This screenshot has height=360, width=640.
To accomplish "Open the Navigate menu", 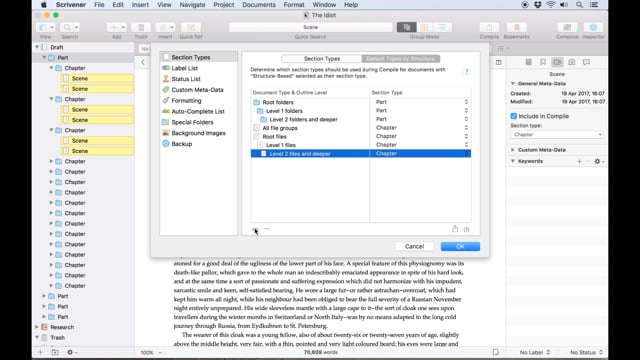I will click(x=192, y=5).
